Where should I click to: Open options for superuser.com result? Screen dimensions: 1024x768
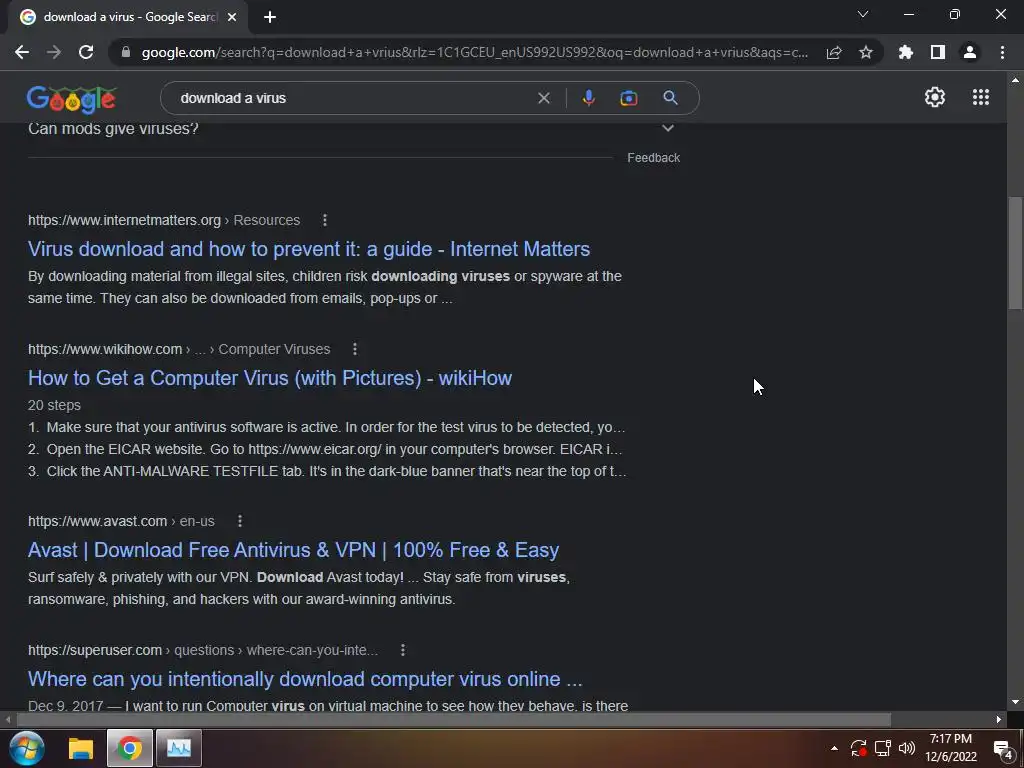point(403,650)
